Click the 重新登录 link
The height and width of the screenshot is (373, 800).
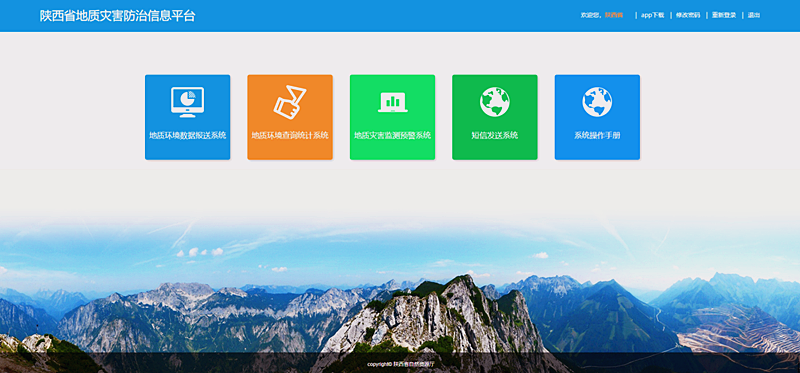(x=724, y=15)
